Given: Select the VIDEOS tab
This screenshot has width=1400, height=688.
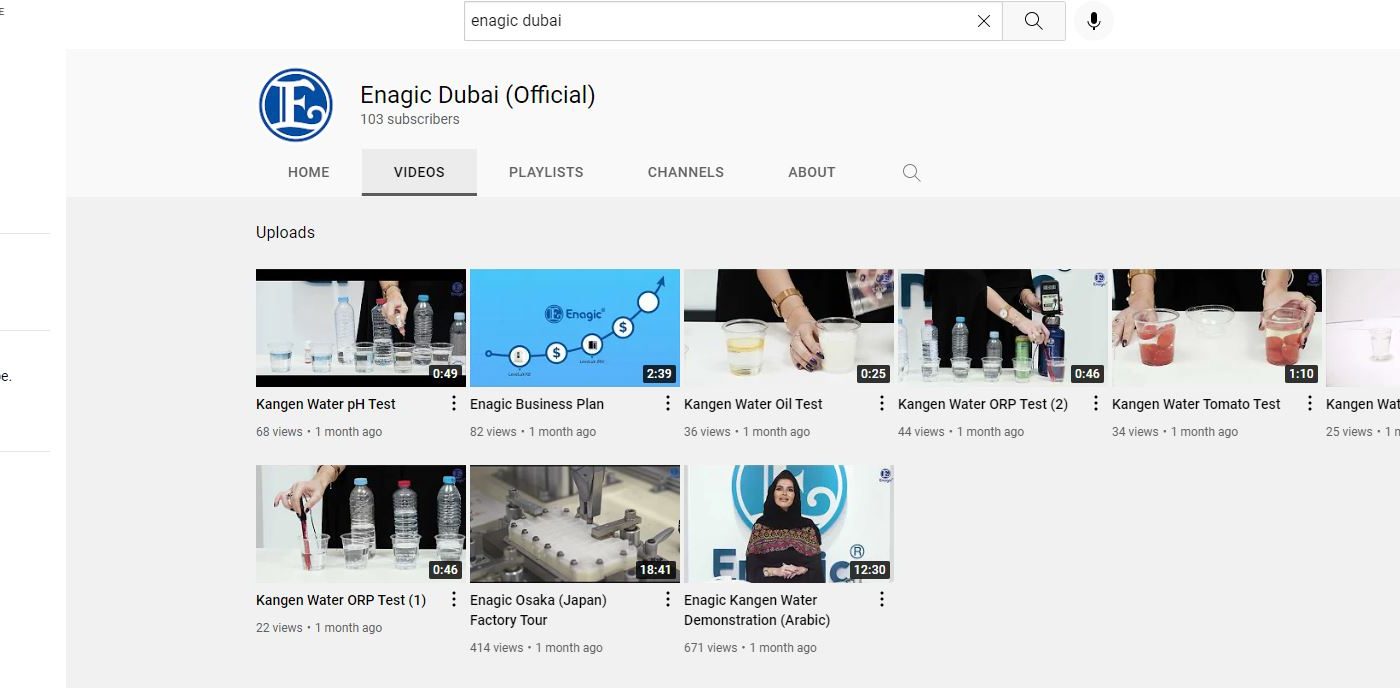Looking at the screenshot, I should (x=419, y=172).
